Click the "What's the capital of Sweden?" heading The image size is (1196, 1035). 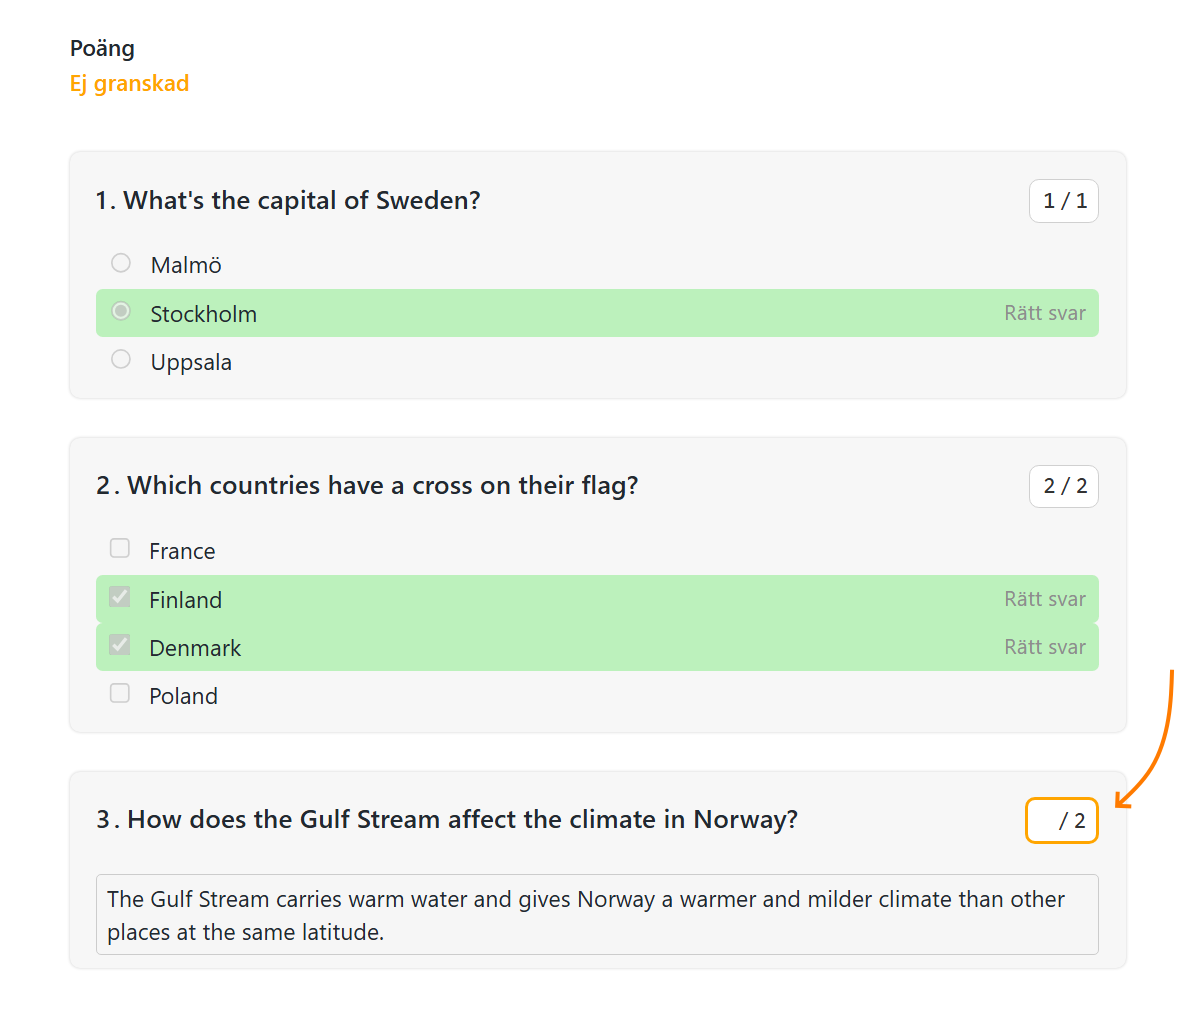click(x=288, y=201)
